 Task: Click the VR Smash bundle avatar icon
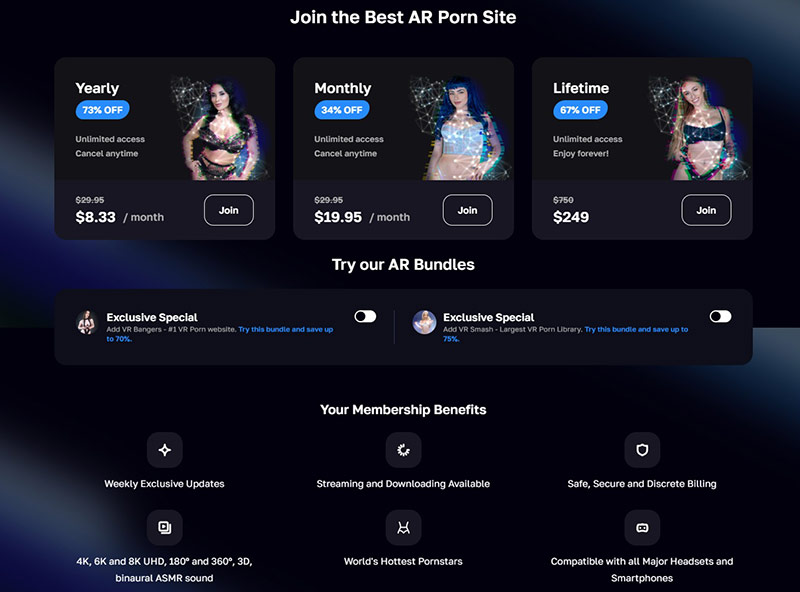pyautogui.click(x=424, y=322)
